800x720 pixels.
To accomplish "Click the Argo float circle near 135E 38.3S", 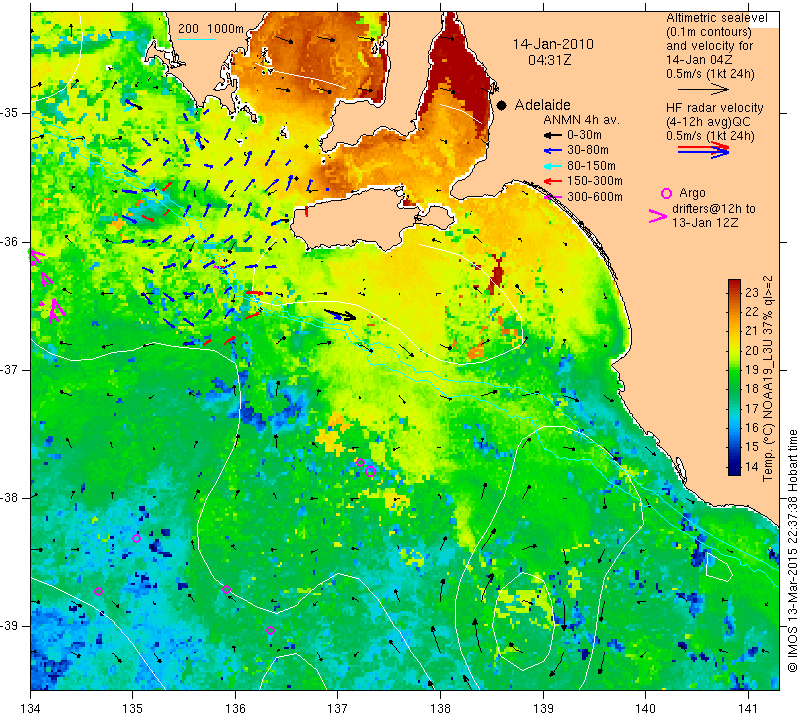I will coord(136,538).
